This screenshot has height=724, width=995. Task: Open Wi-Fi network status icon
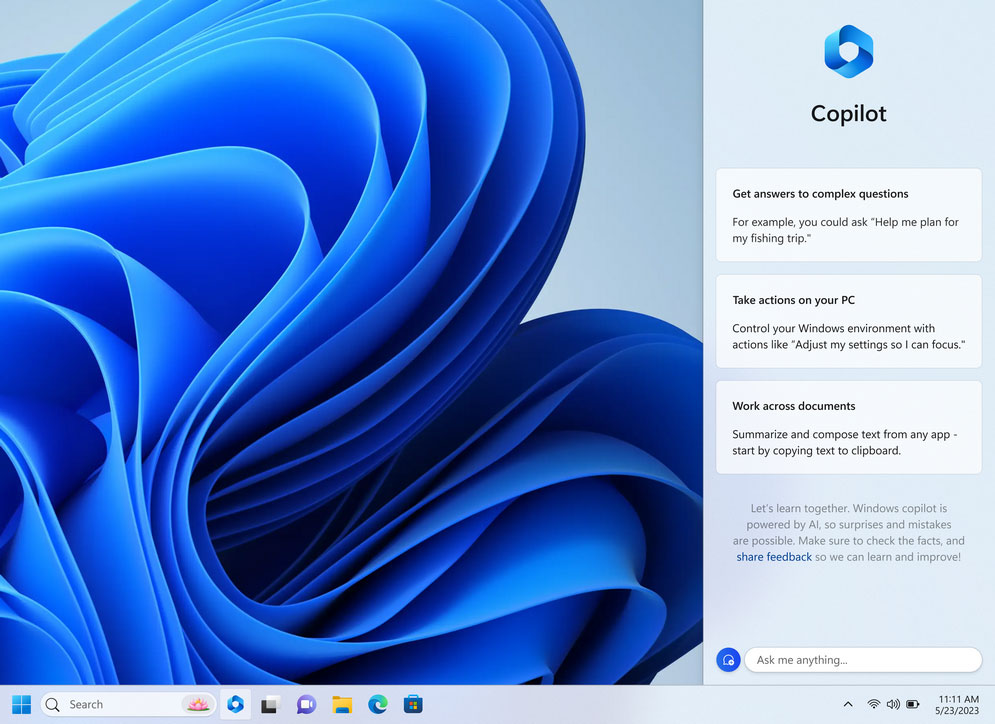tap(874, 704)
